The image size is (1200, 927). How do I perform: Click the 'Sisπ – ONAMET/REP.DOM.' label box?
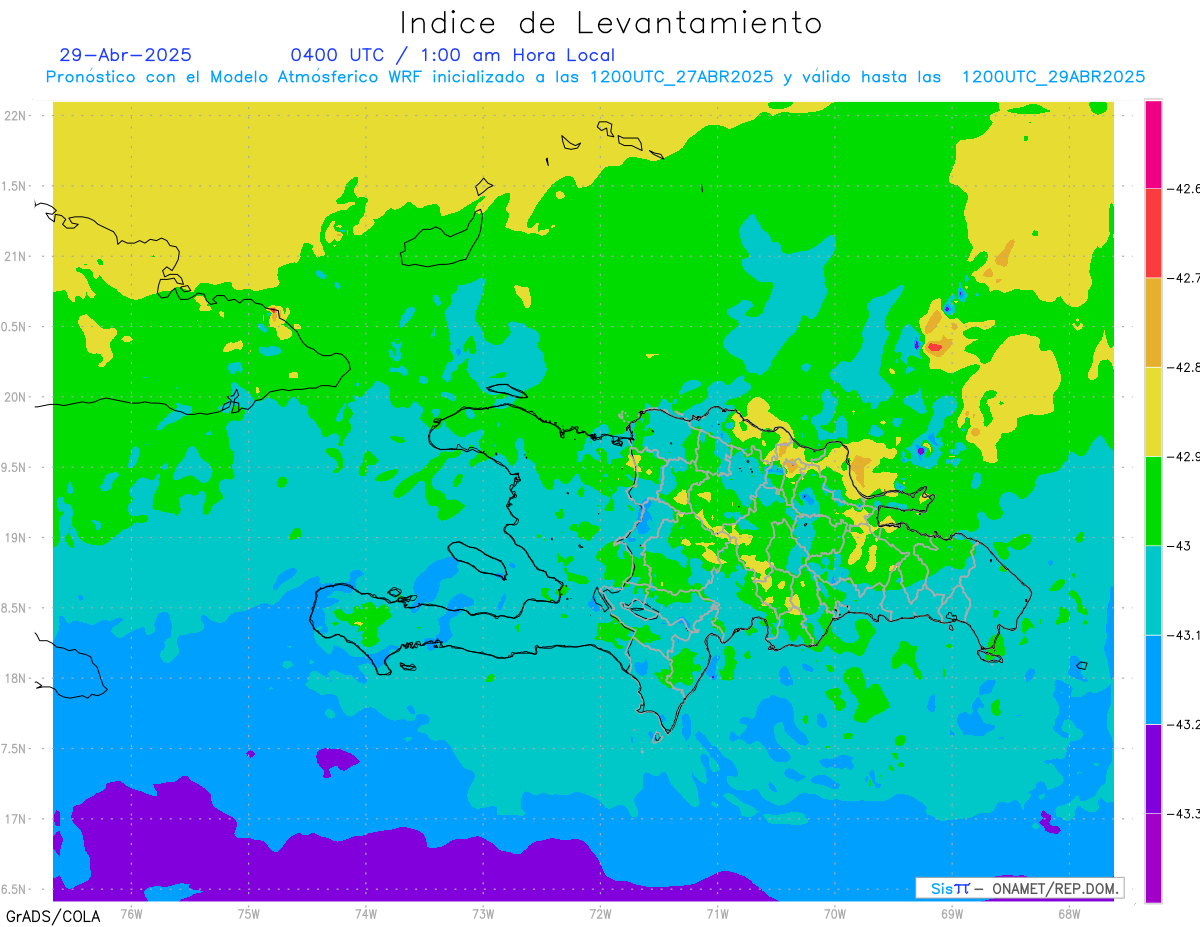[1019, 888]
